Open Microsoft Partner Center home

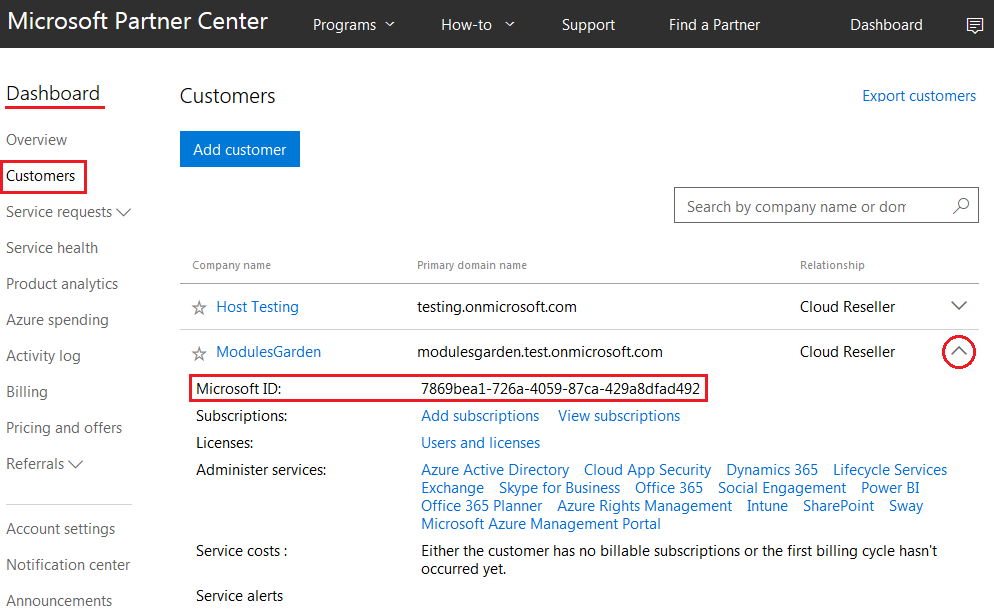(138, 21)
